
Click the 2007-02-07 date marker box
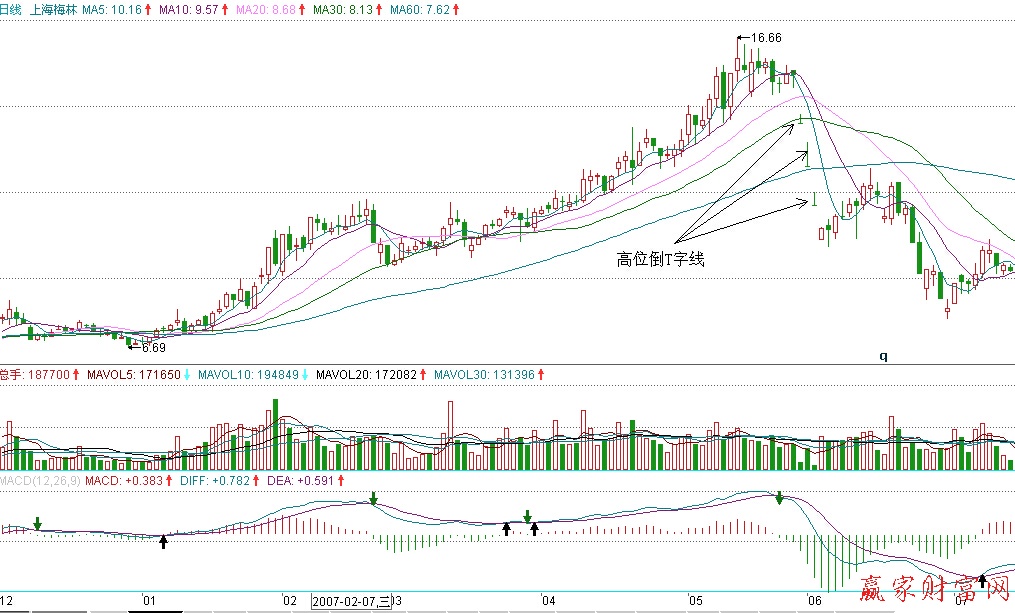(x=351, y=602)
